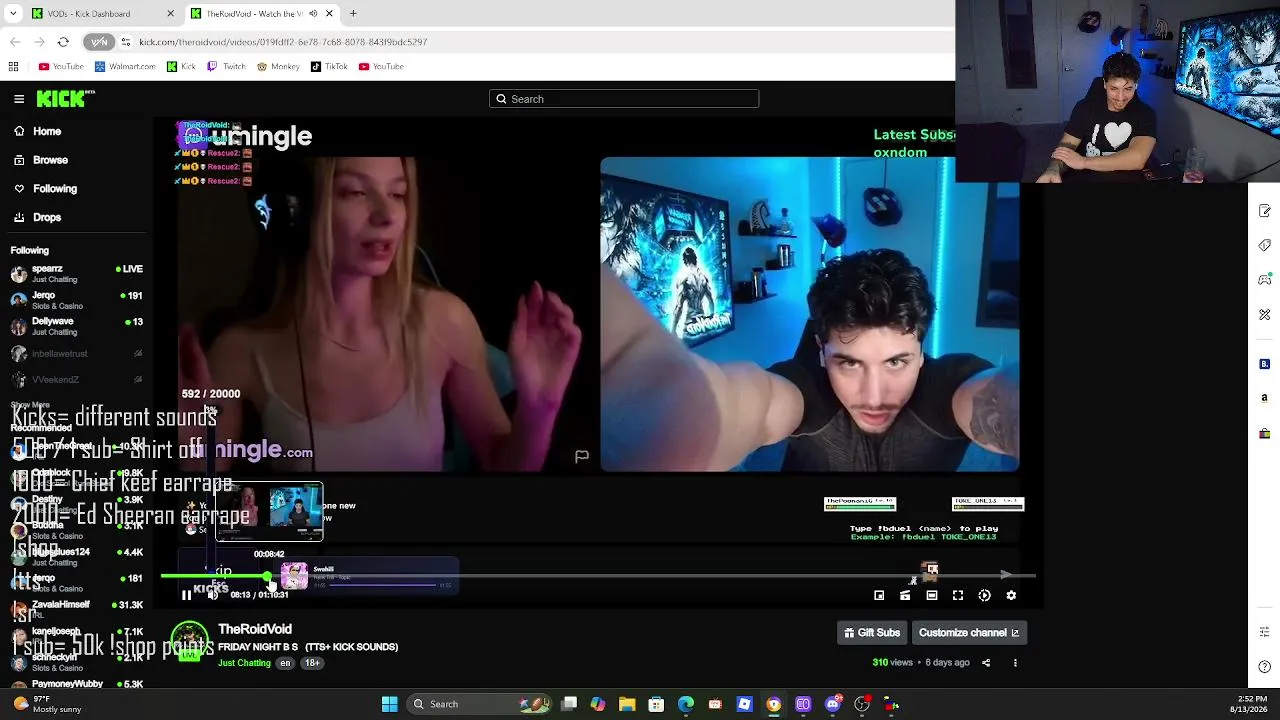This screenshot has width=1280, height=720.
Task: Open File Explorer from the taskbar
Action: [627, 704]
